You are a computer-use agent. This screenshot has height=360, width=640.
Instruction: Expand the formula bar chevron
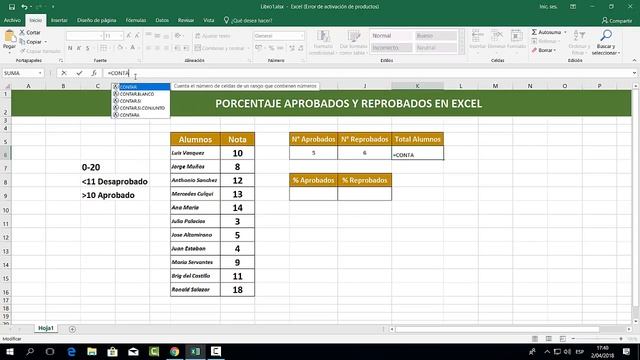tap(634, 73)
